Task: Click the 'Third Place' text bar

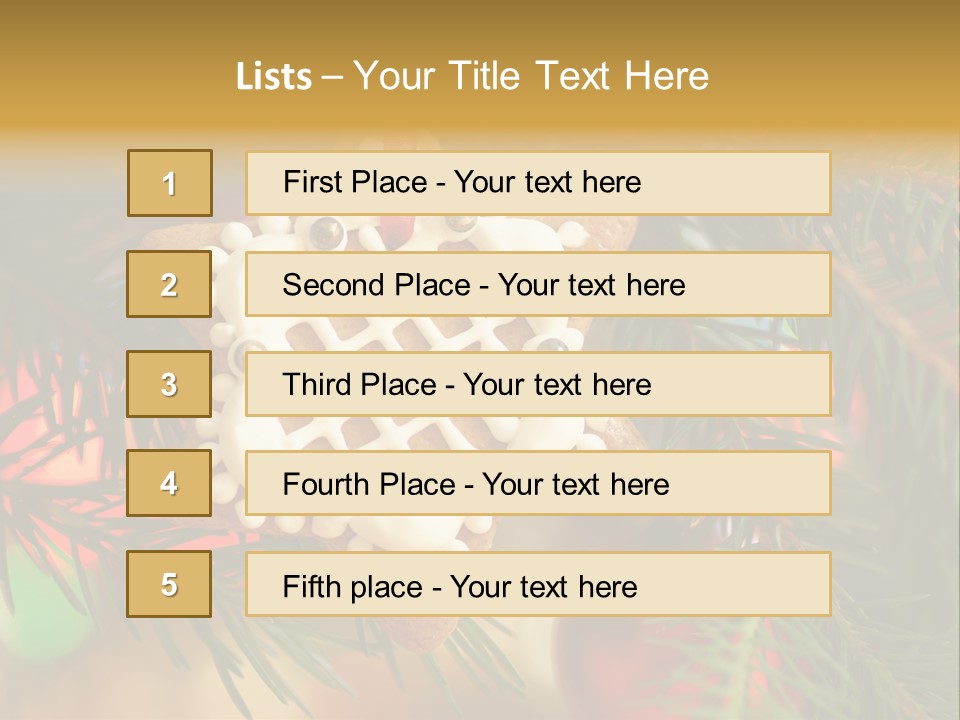Action: point(538,384)
